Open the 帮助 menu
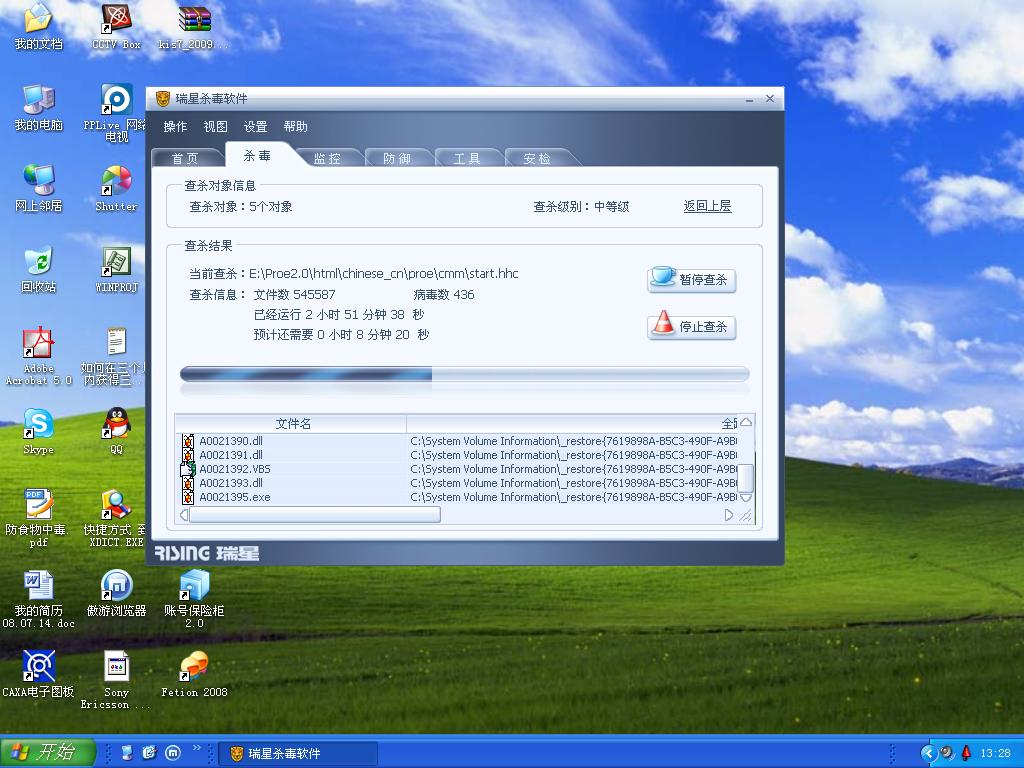The width and height of the screenshot is (1024, 768). [x=295, y=127]
